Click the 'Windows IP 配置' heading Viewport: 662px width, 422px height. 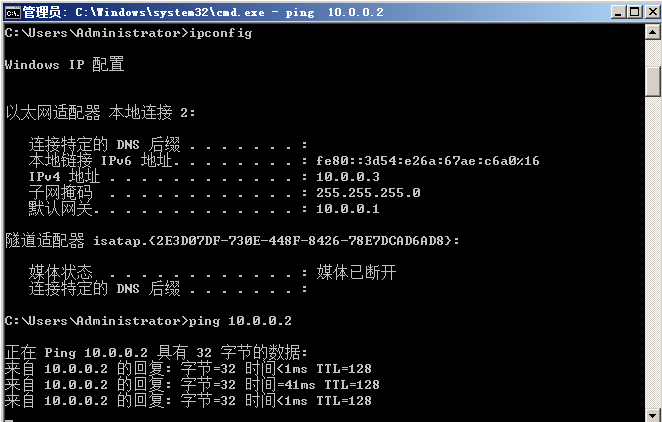coord(64,64)
